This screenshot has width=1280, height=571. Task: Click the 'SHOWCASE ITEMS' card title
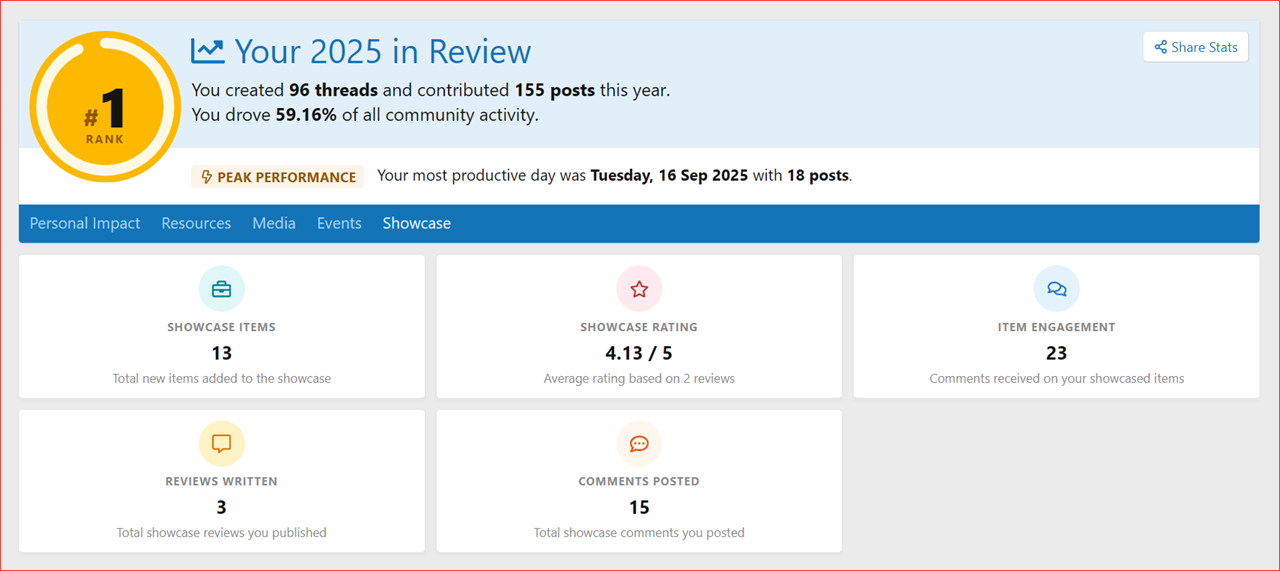click(222, 327)
